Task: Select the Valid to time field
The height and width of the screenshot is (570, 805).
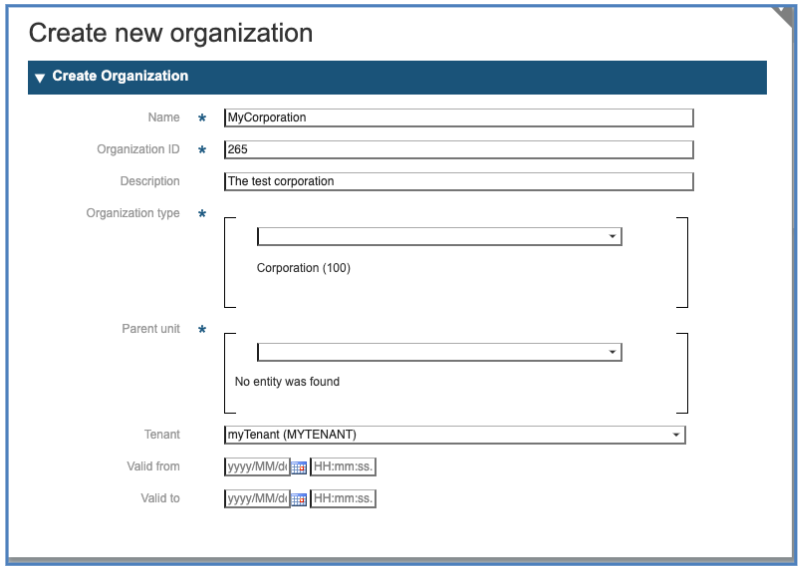Action: (x=343, y=498)
